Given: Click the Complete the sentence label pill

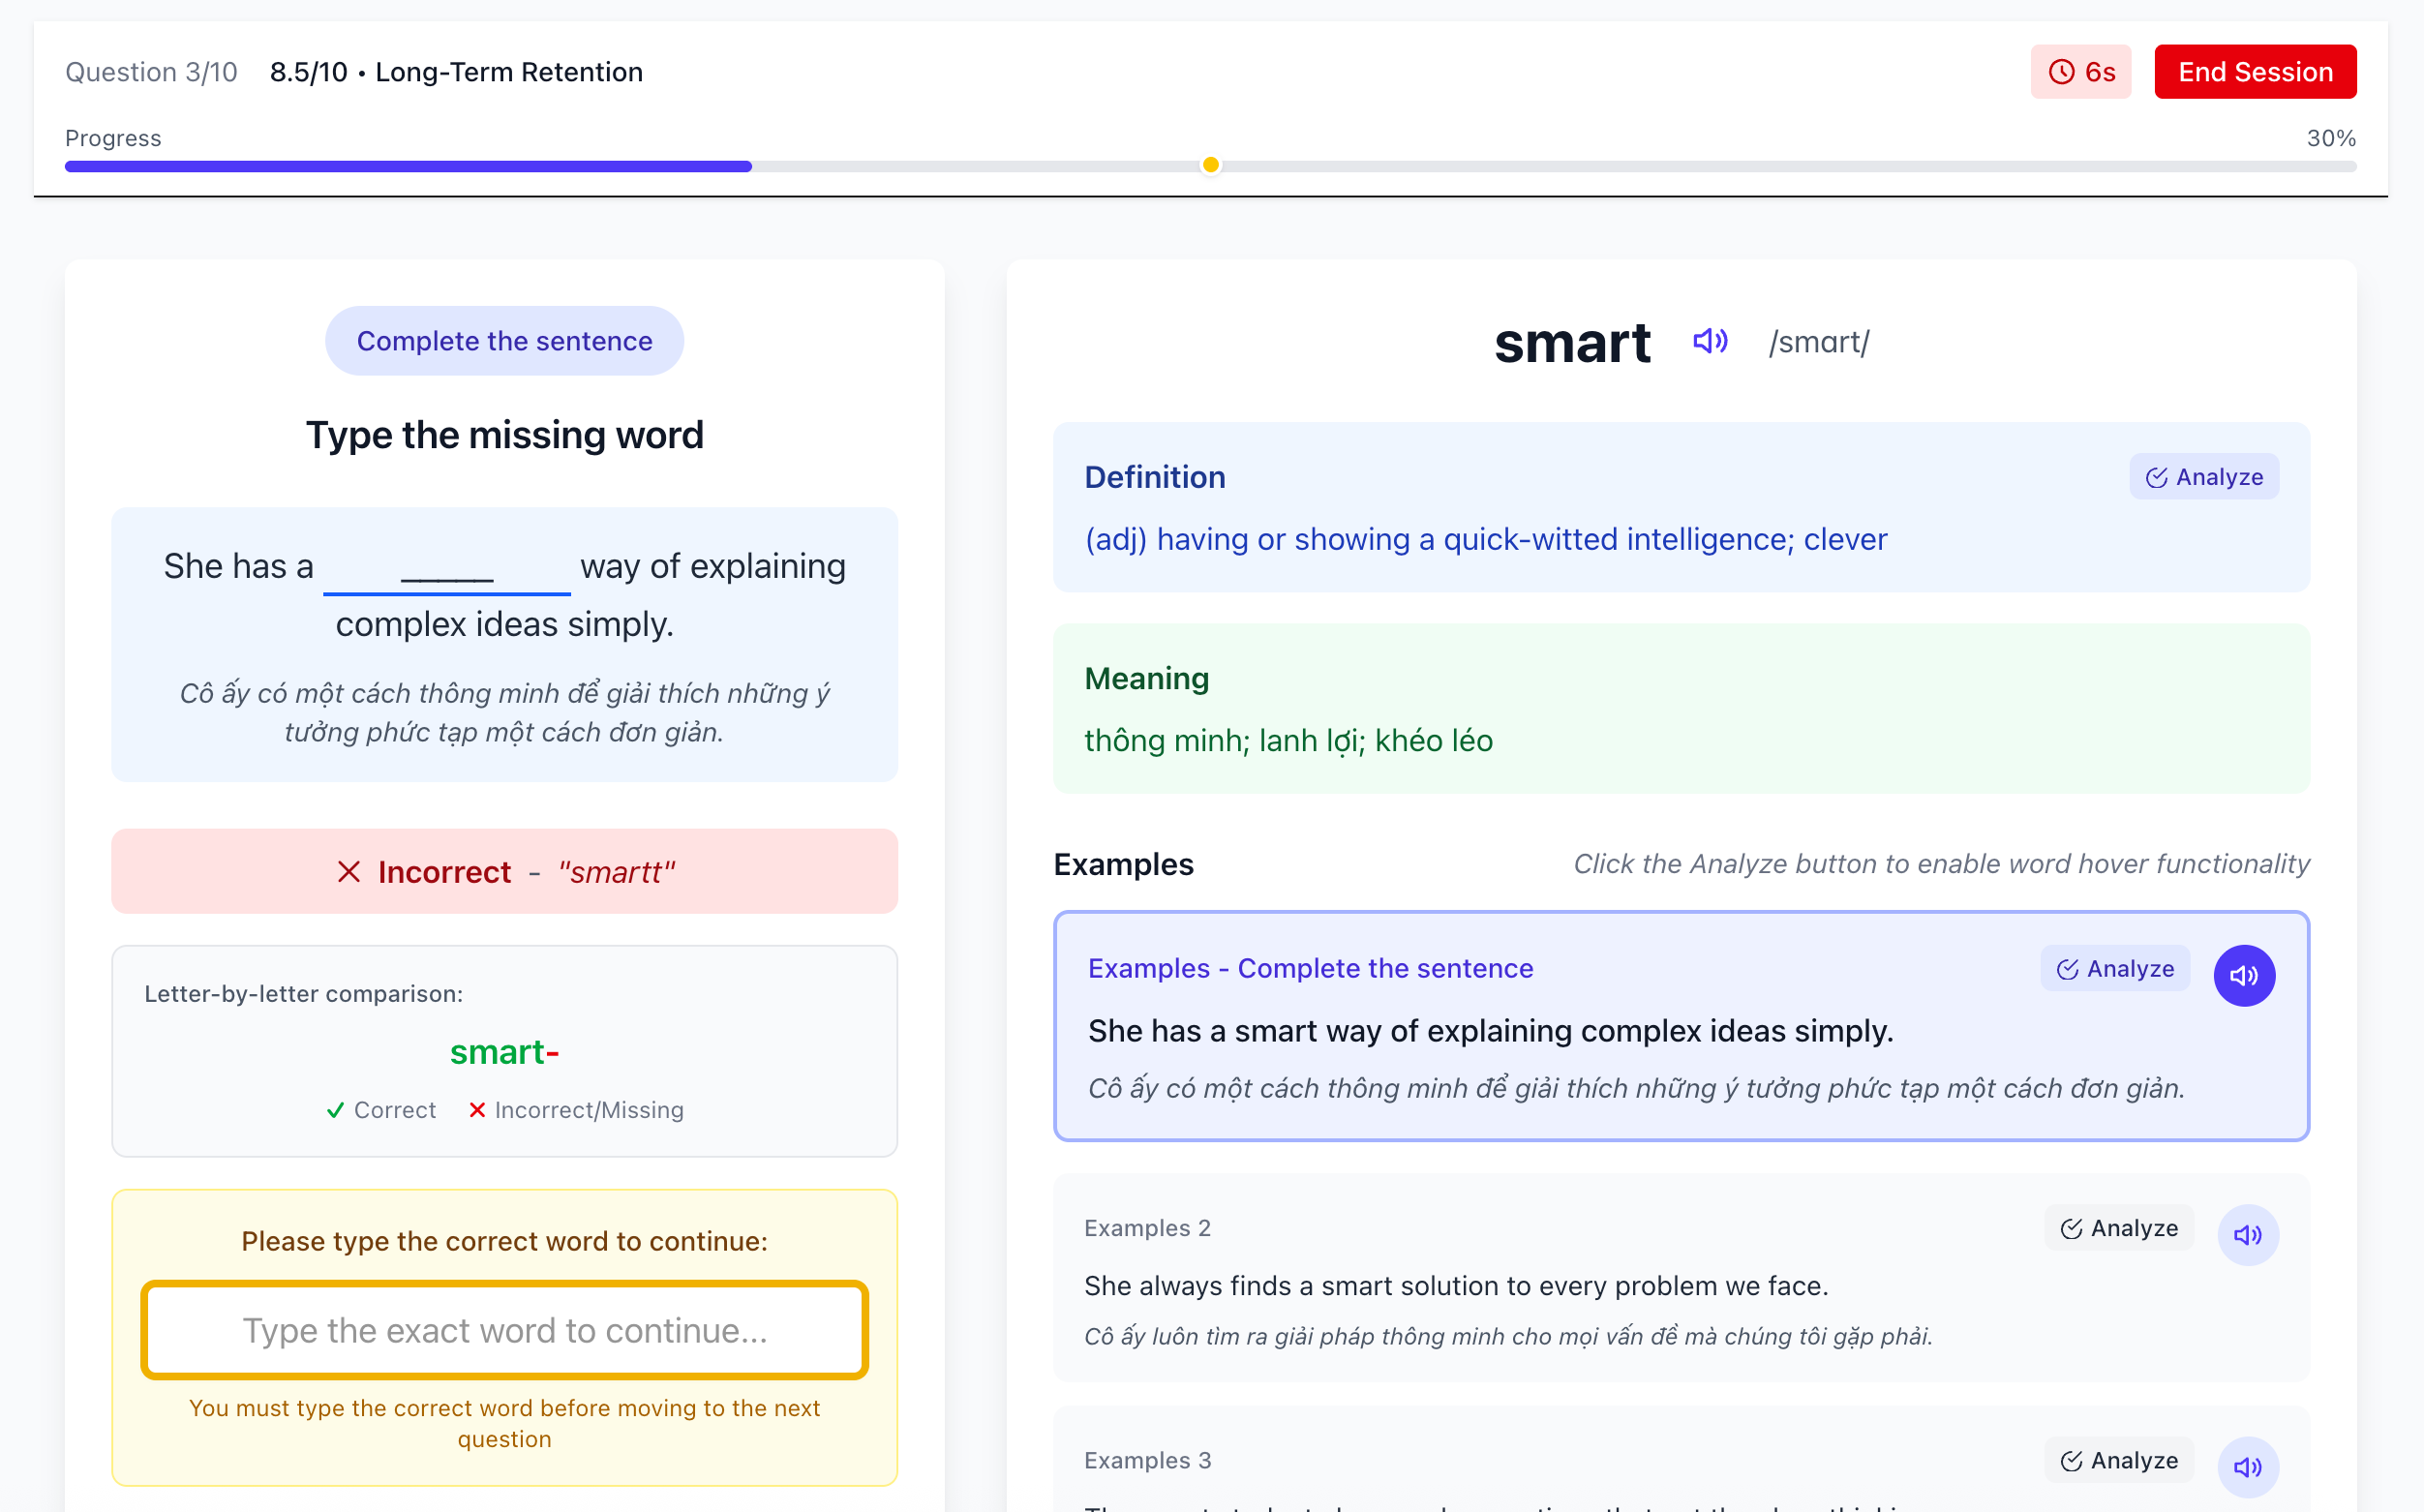Looking at the screenshot, I should 504,341.
